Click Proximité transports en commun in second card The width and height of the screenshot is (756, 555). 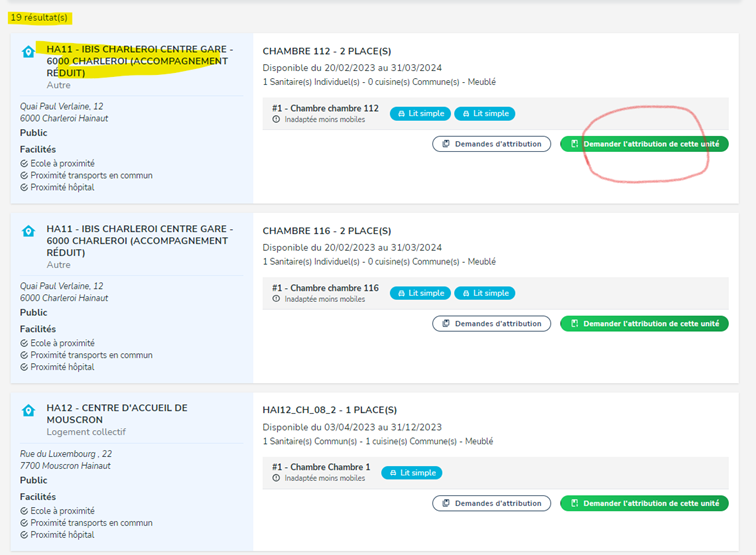click(x=86, y=355)
